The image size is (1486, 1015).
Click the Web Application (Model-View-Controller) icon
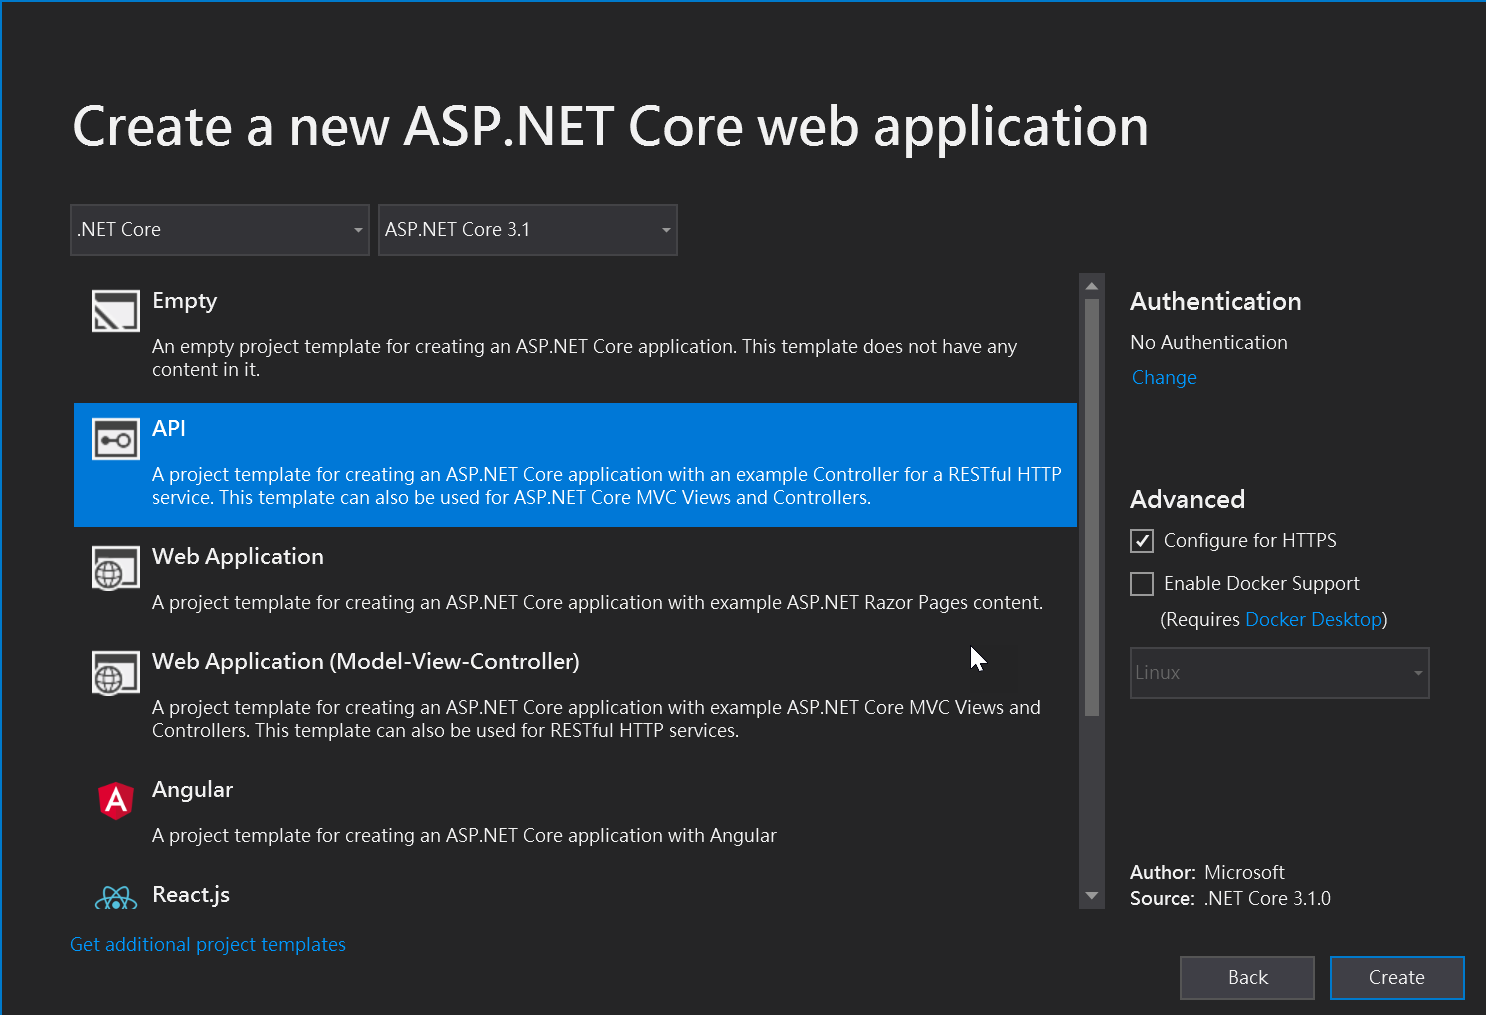pyautogui.click(x=115, y=673)
